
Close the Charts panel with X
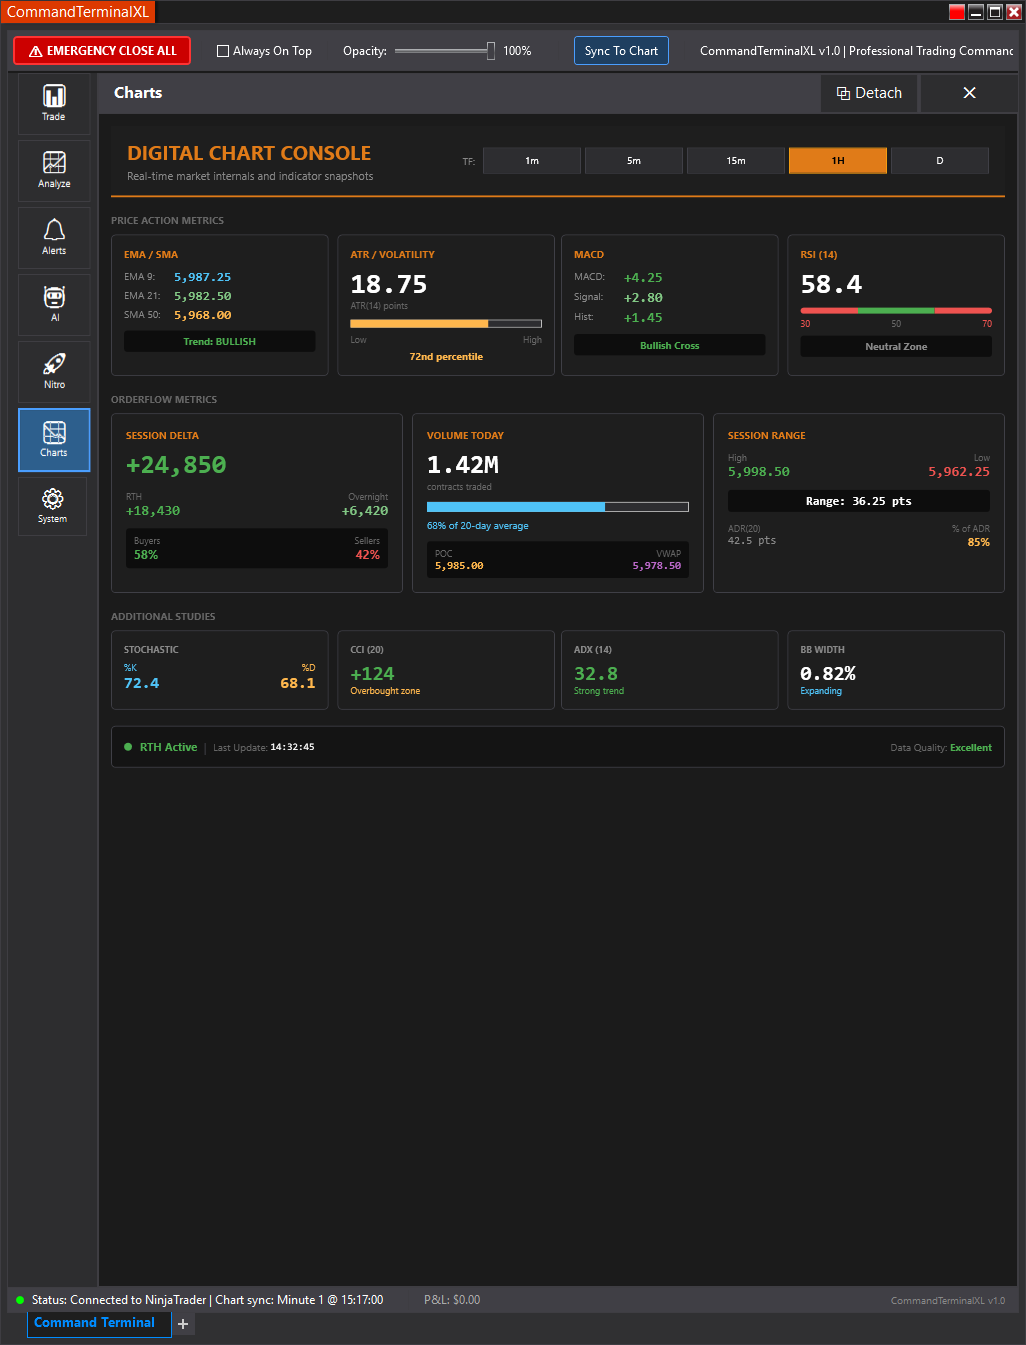click(969, 93)
